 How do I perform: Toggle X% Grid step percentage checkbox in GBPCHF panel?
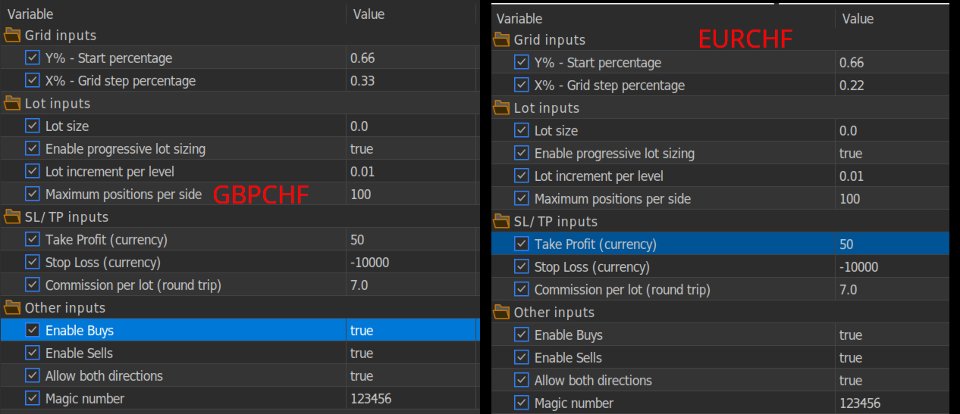32,81
